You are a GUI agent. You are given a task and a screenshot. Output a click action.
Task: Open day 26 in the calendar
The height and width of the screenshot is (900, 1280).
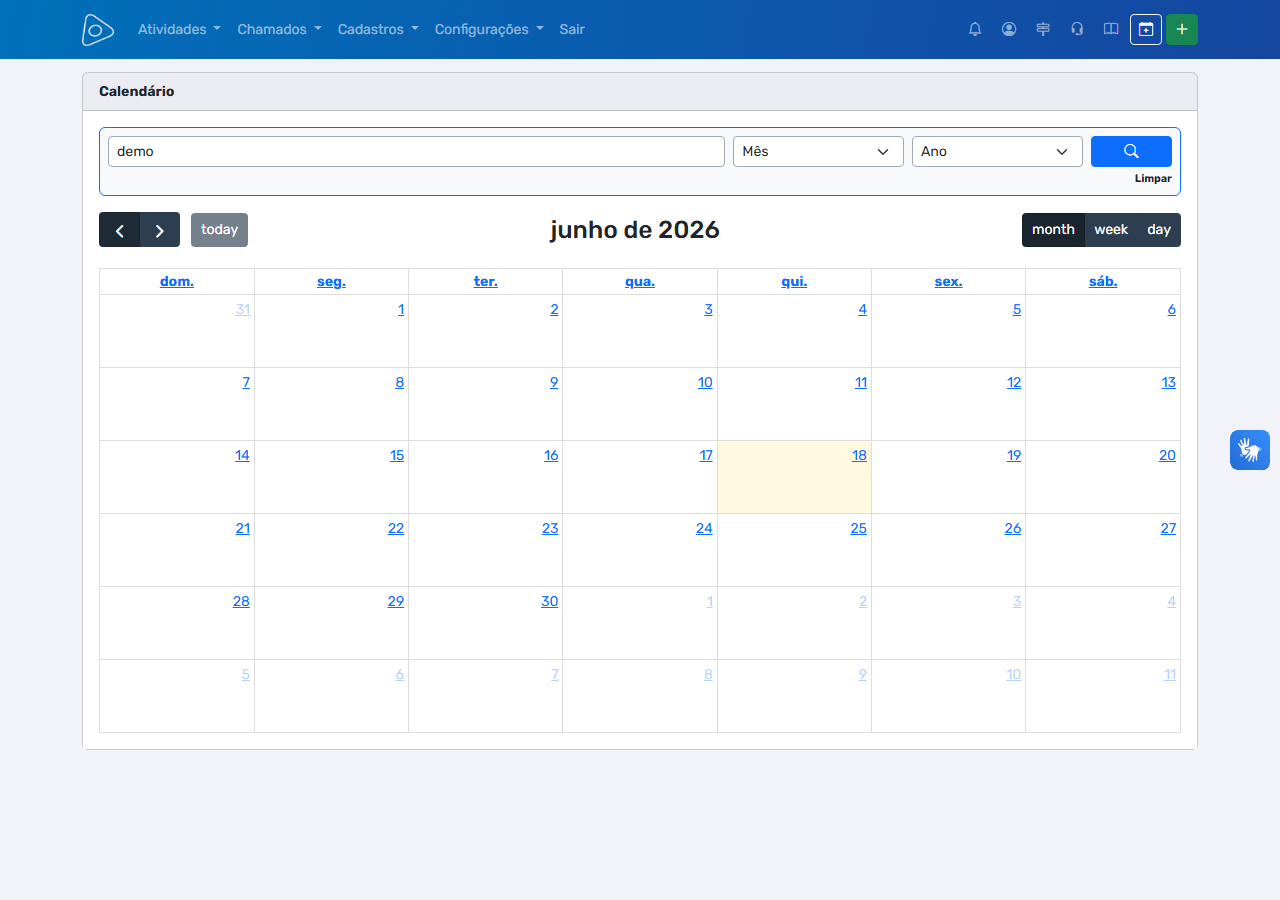coord(1013,529)
